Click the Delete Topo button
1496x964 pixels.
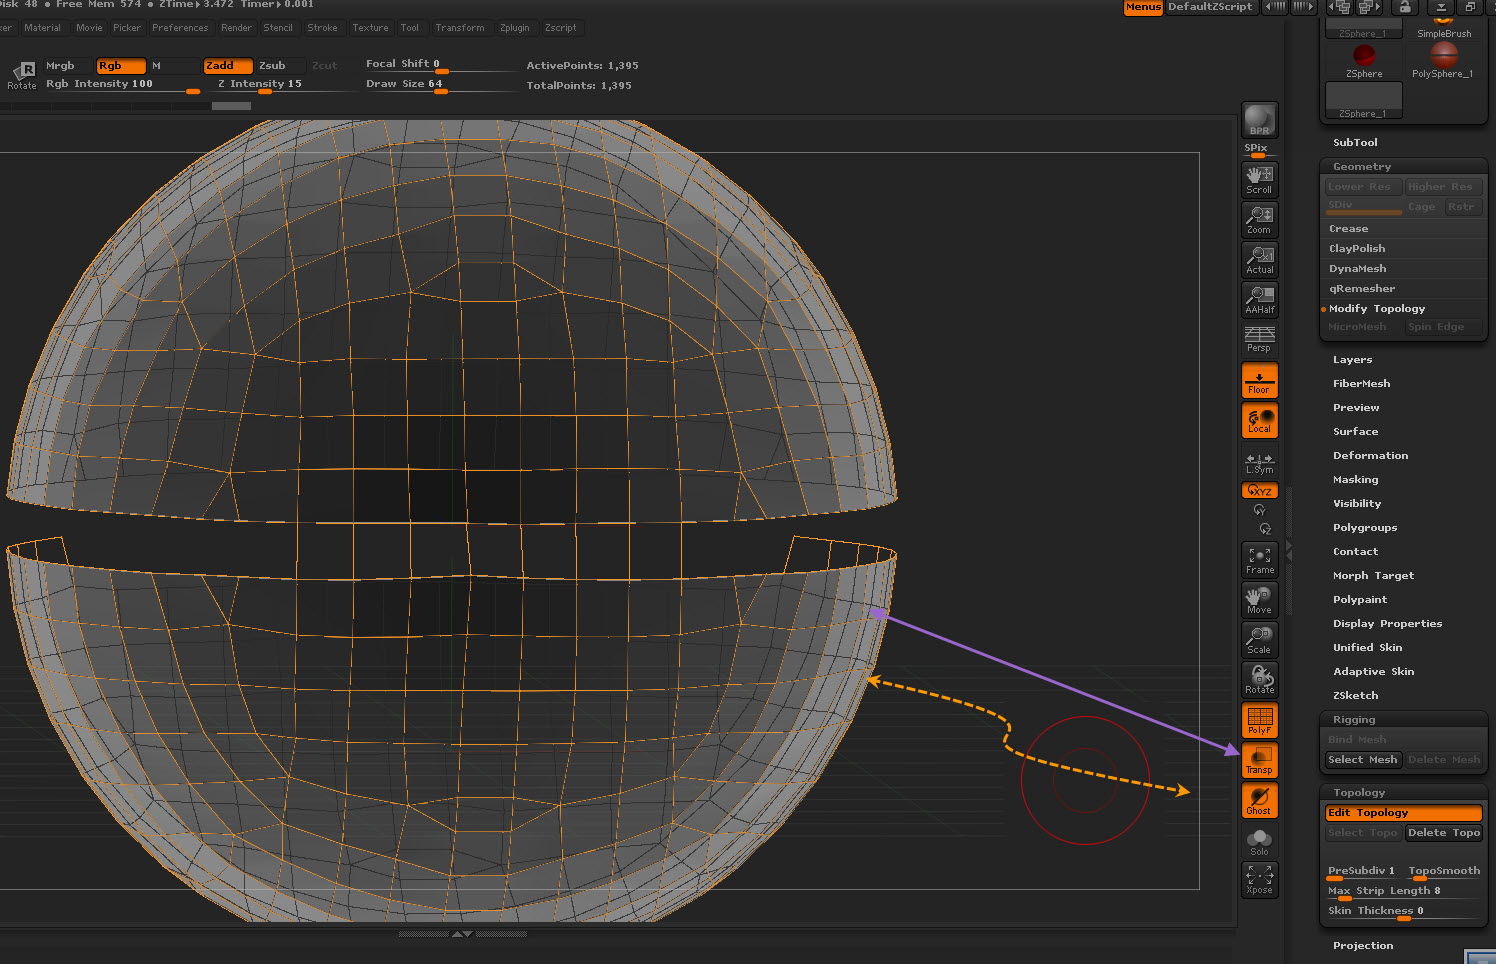(1443, 833)
